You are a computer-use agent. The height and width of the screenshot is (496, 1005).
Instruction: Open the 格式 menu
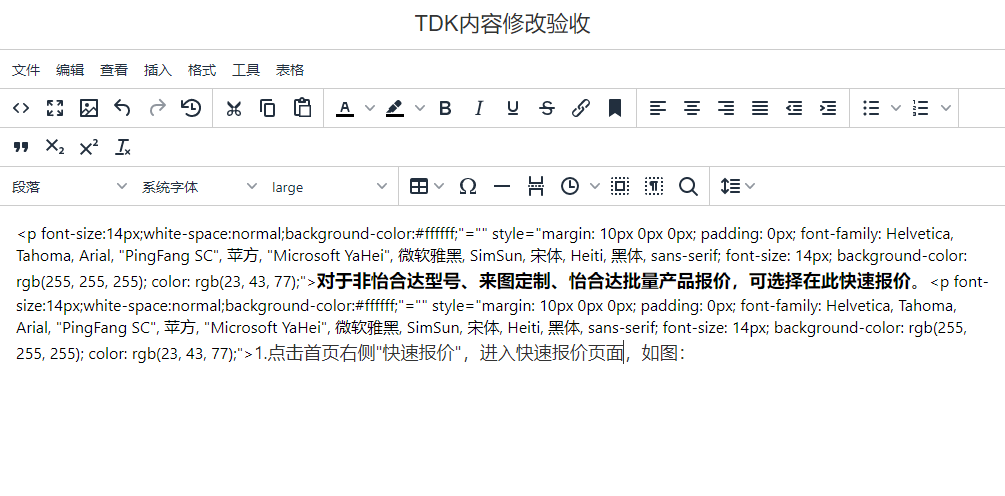(202, 70)
